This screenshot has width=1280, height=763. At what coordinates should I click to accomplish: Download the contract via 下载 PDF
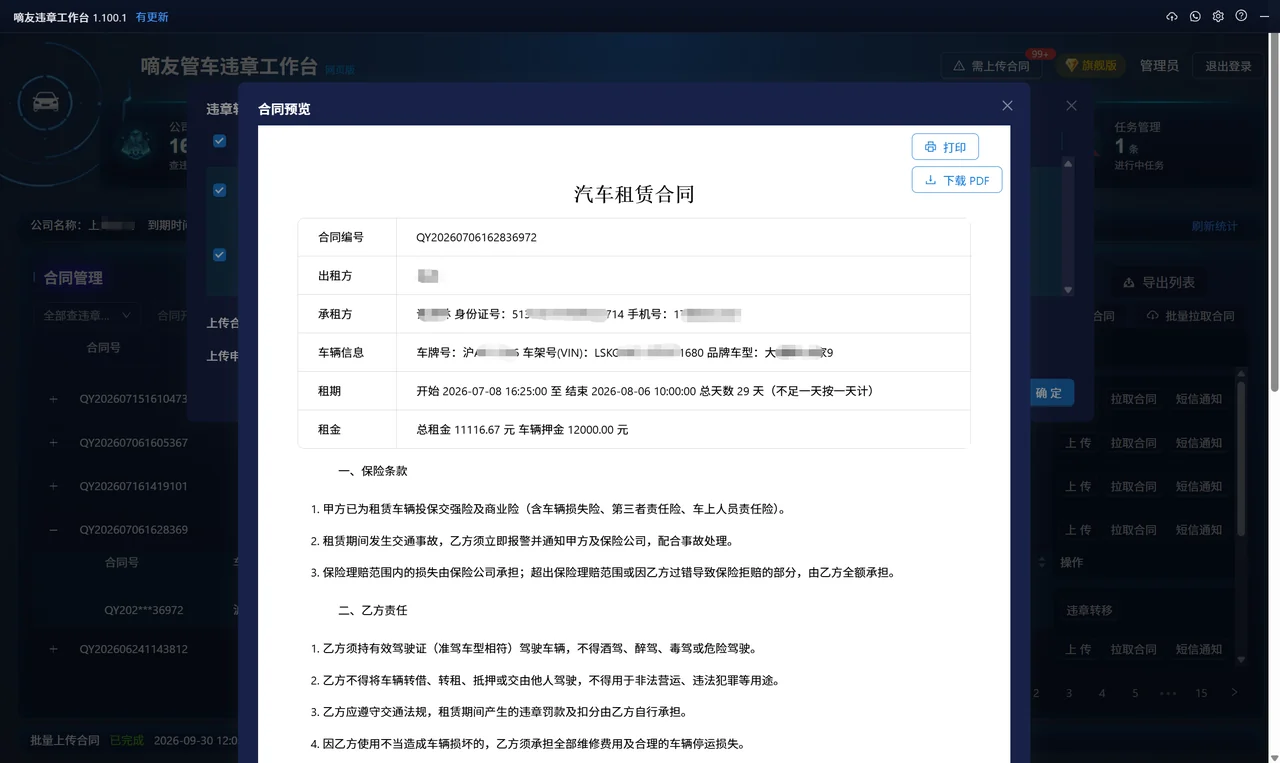957,180
